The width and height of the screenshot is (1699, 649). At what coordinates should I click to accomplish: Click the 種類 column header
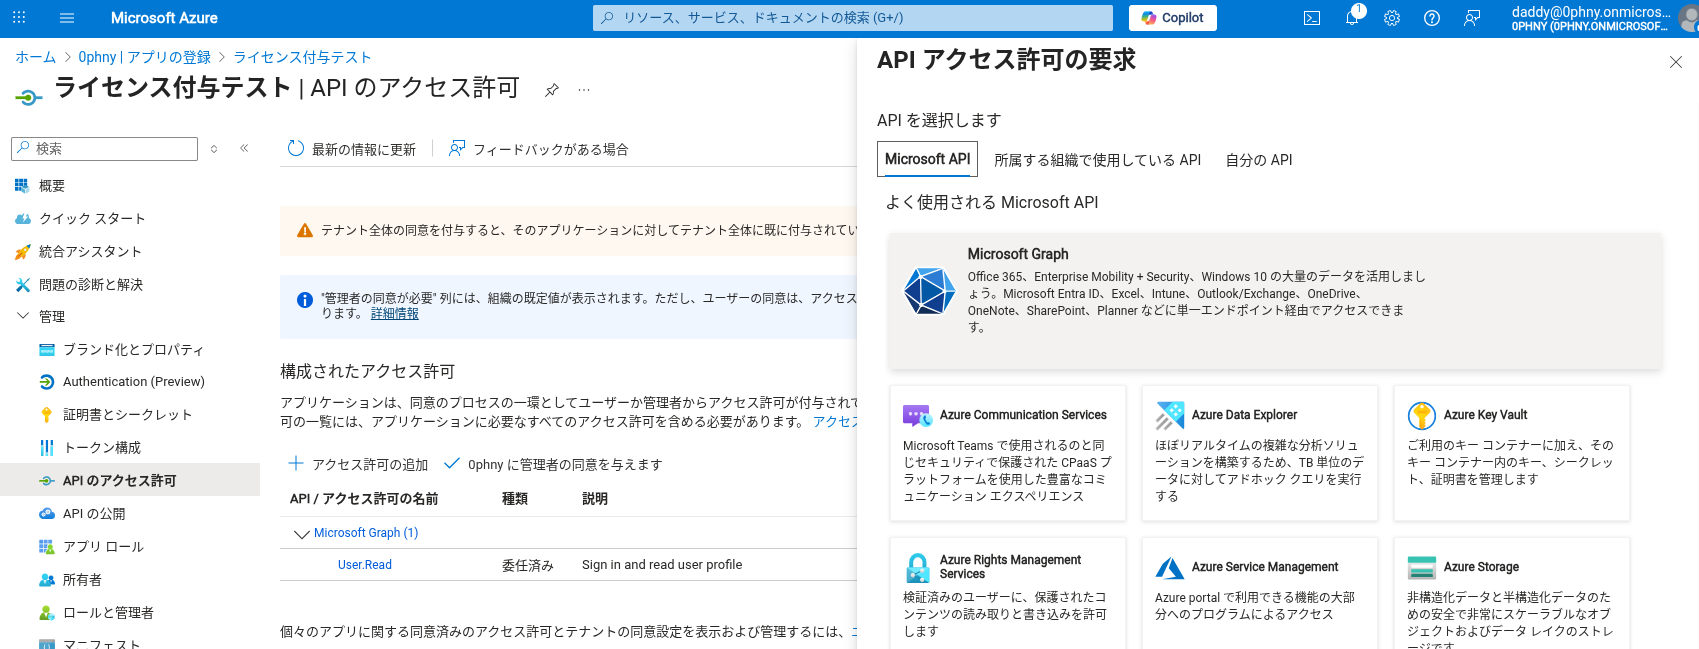tap(515, 499)
